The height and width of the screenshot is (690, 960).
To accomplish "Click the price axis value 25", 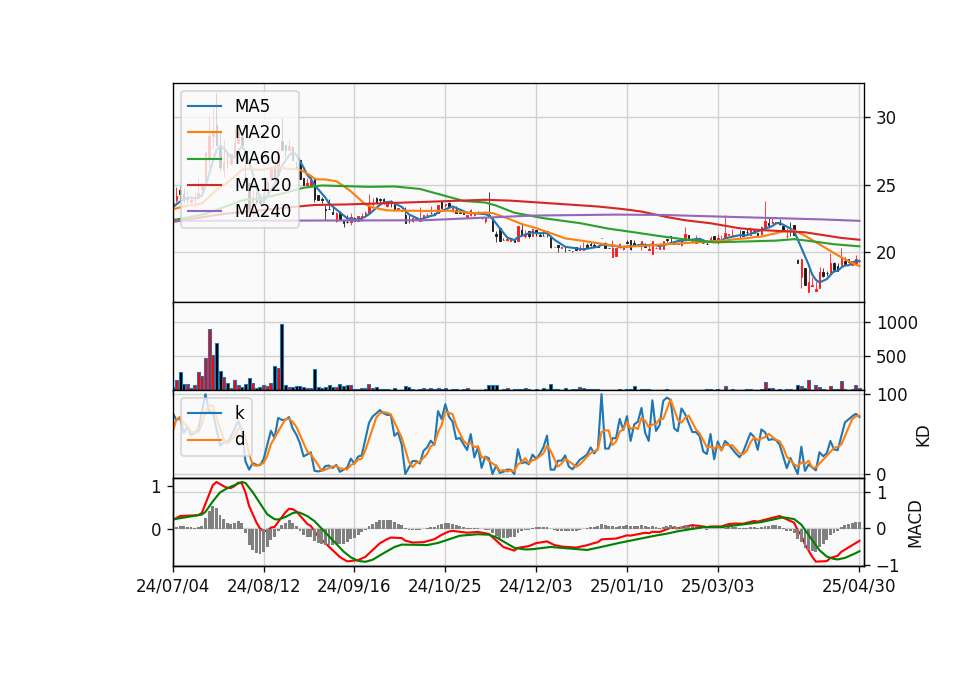I will [886, 186].
